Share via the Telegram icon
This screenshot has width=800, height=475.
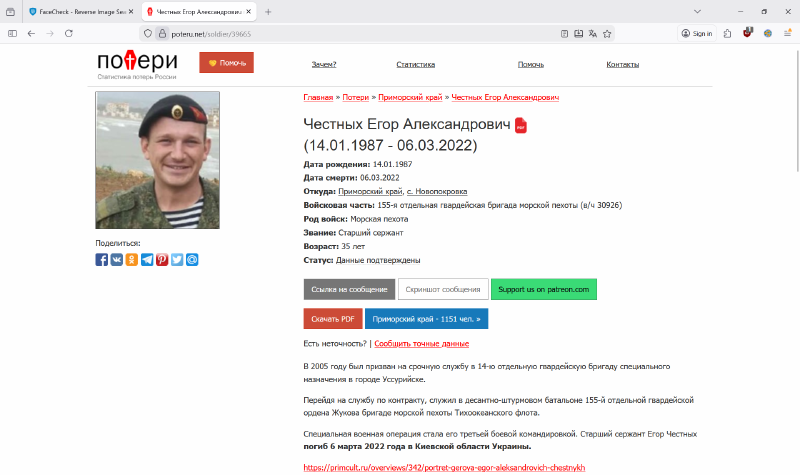147,260
